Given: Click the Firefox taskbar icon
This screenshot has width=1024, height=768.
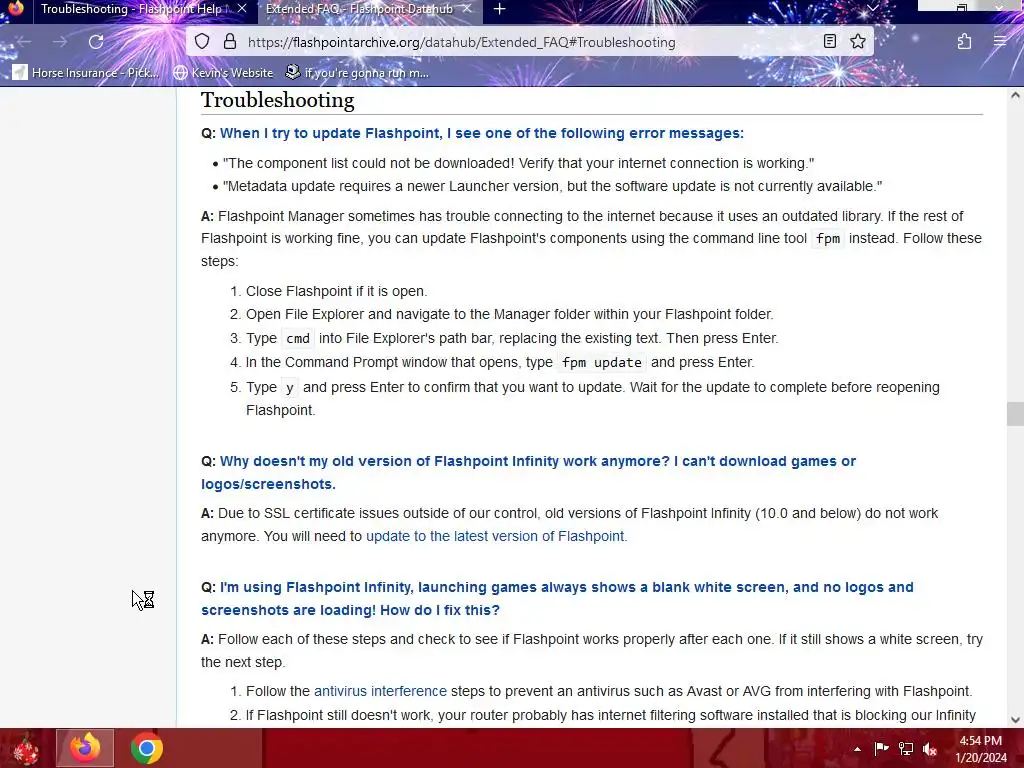Looking at the screenshot, I should tap(85, 748).
